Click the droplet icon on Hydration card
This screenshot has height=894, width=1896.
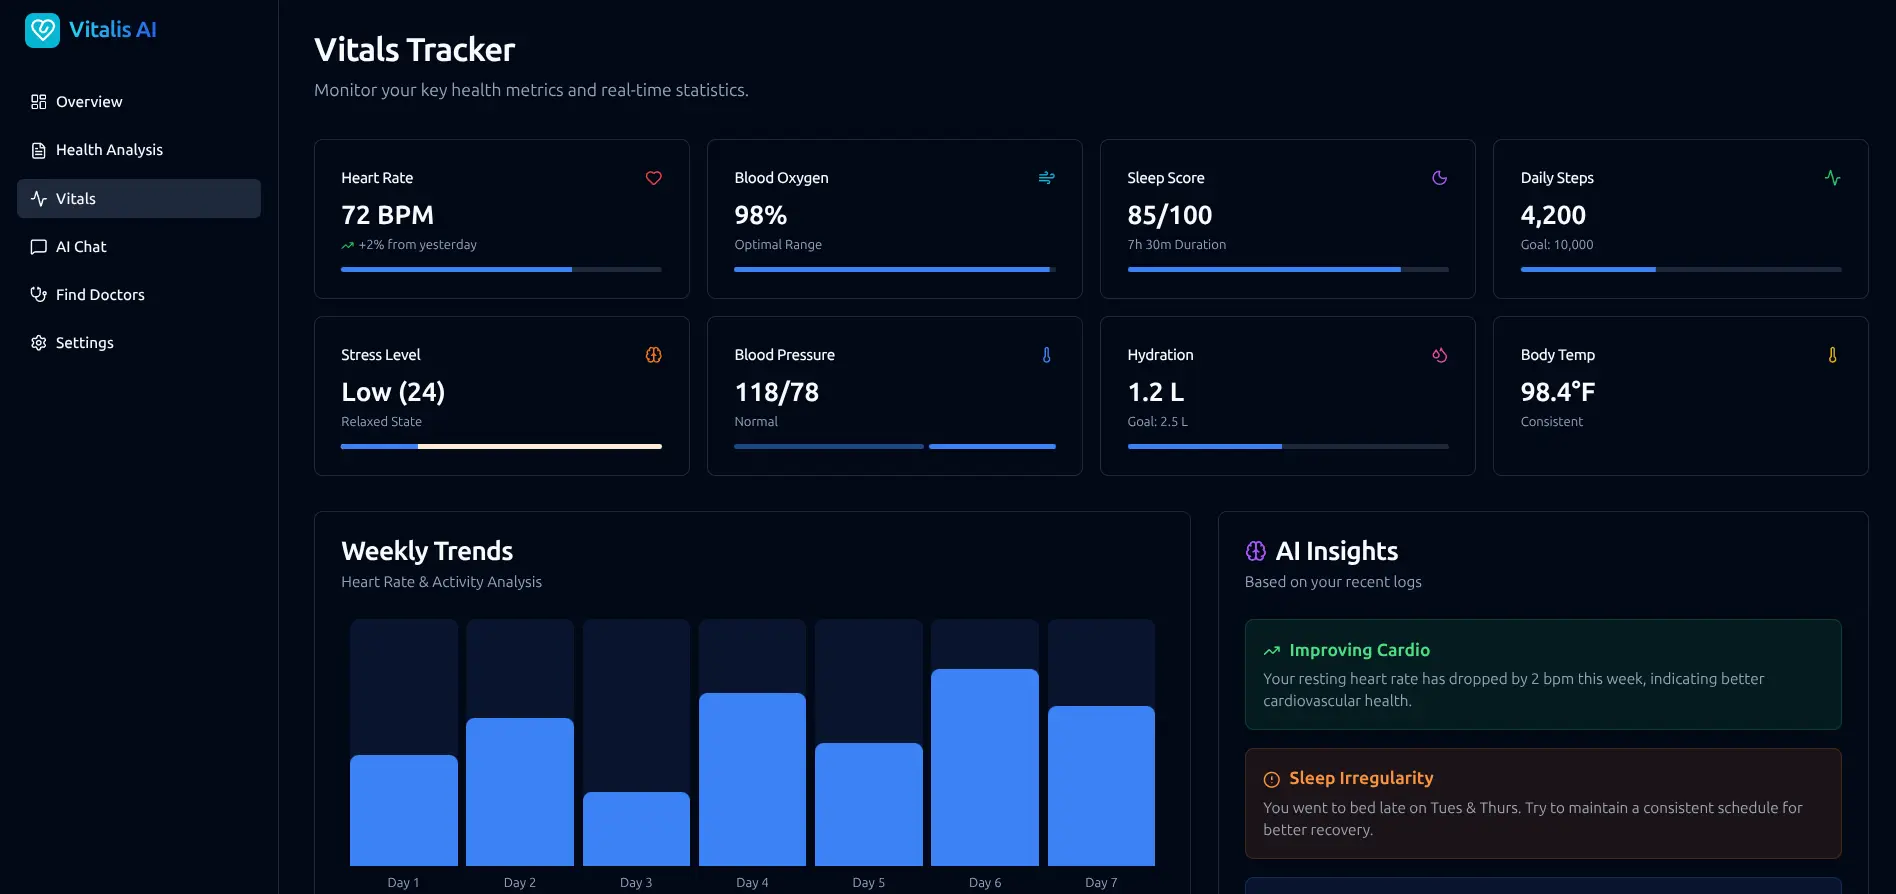(x=1439, y=355)
